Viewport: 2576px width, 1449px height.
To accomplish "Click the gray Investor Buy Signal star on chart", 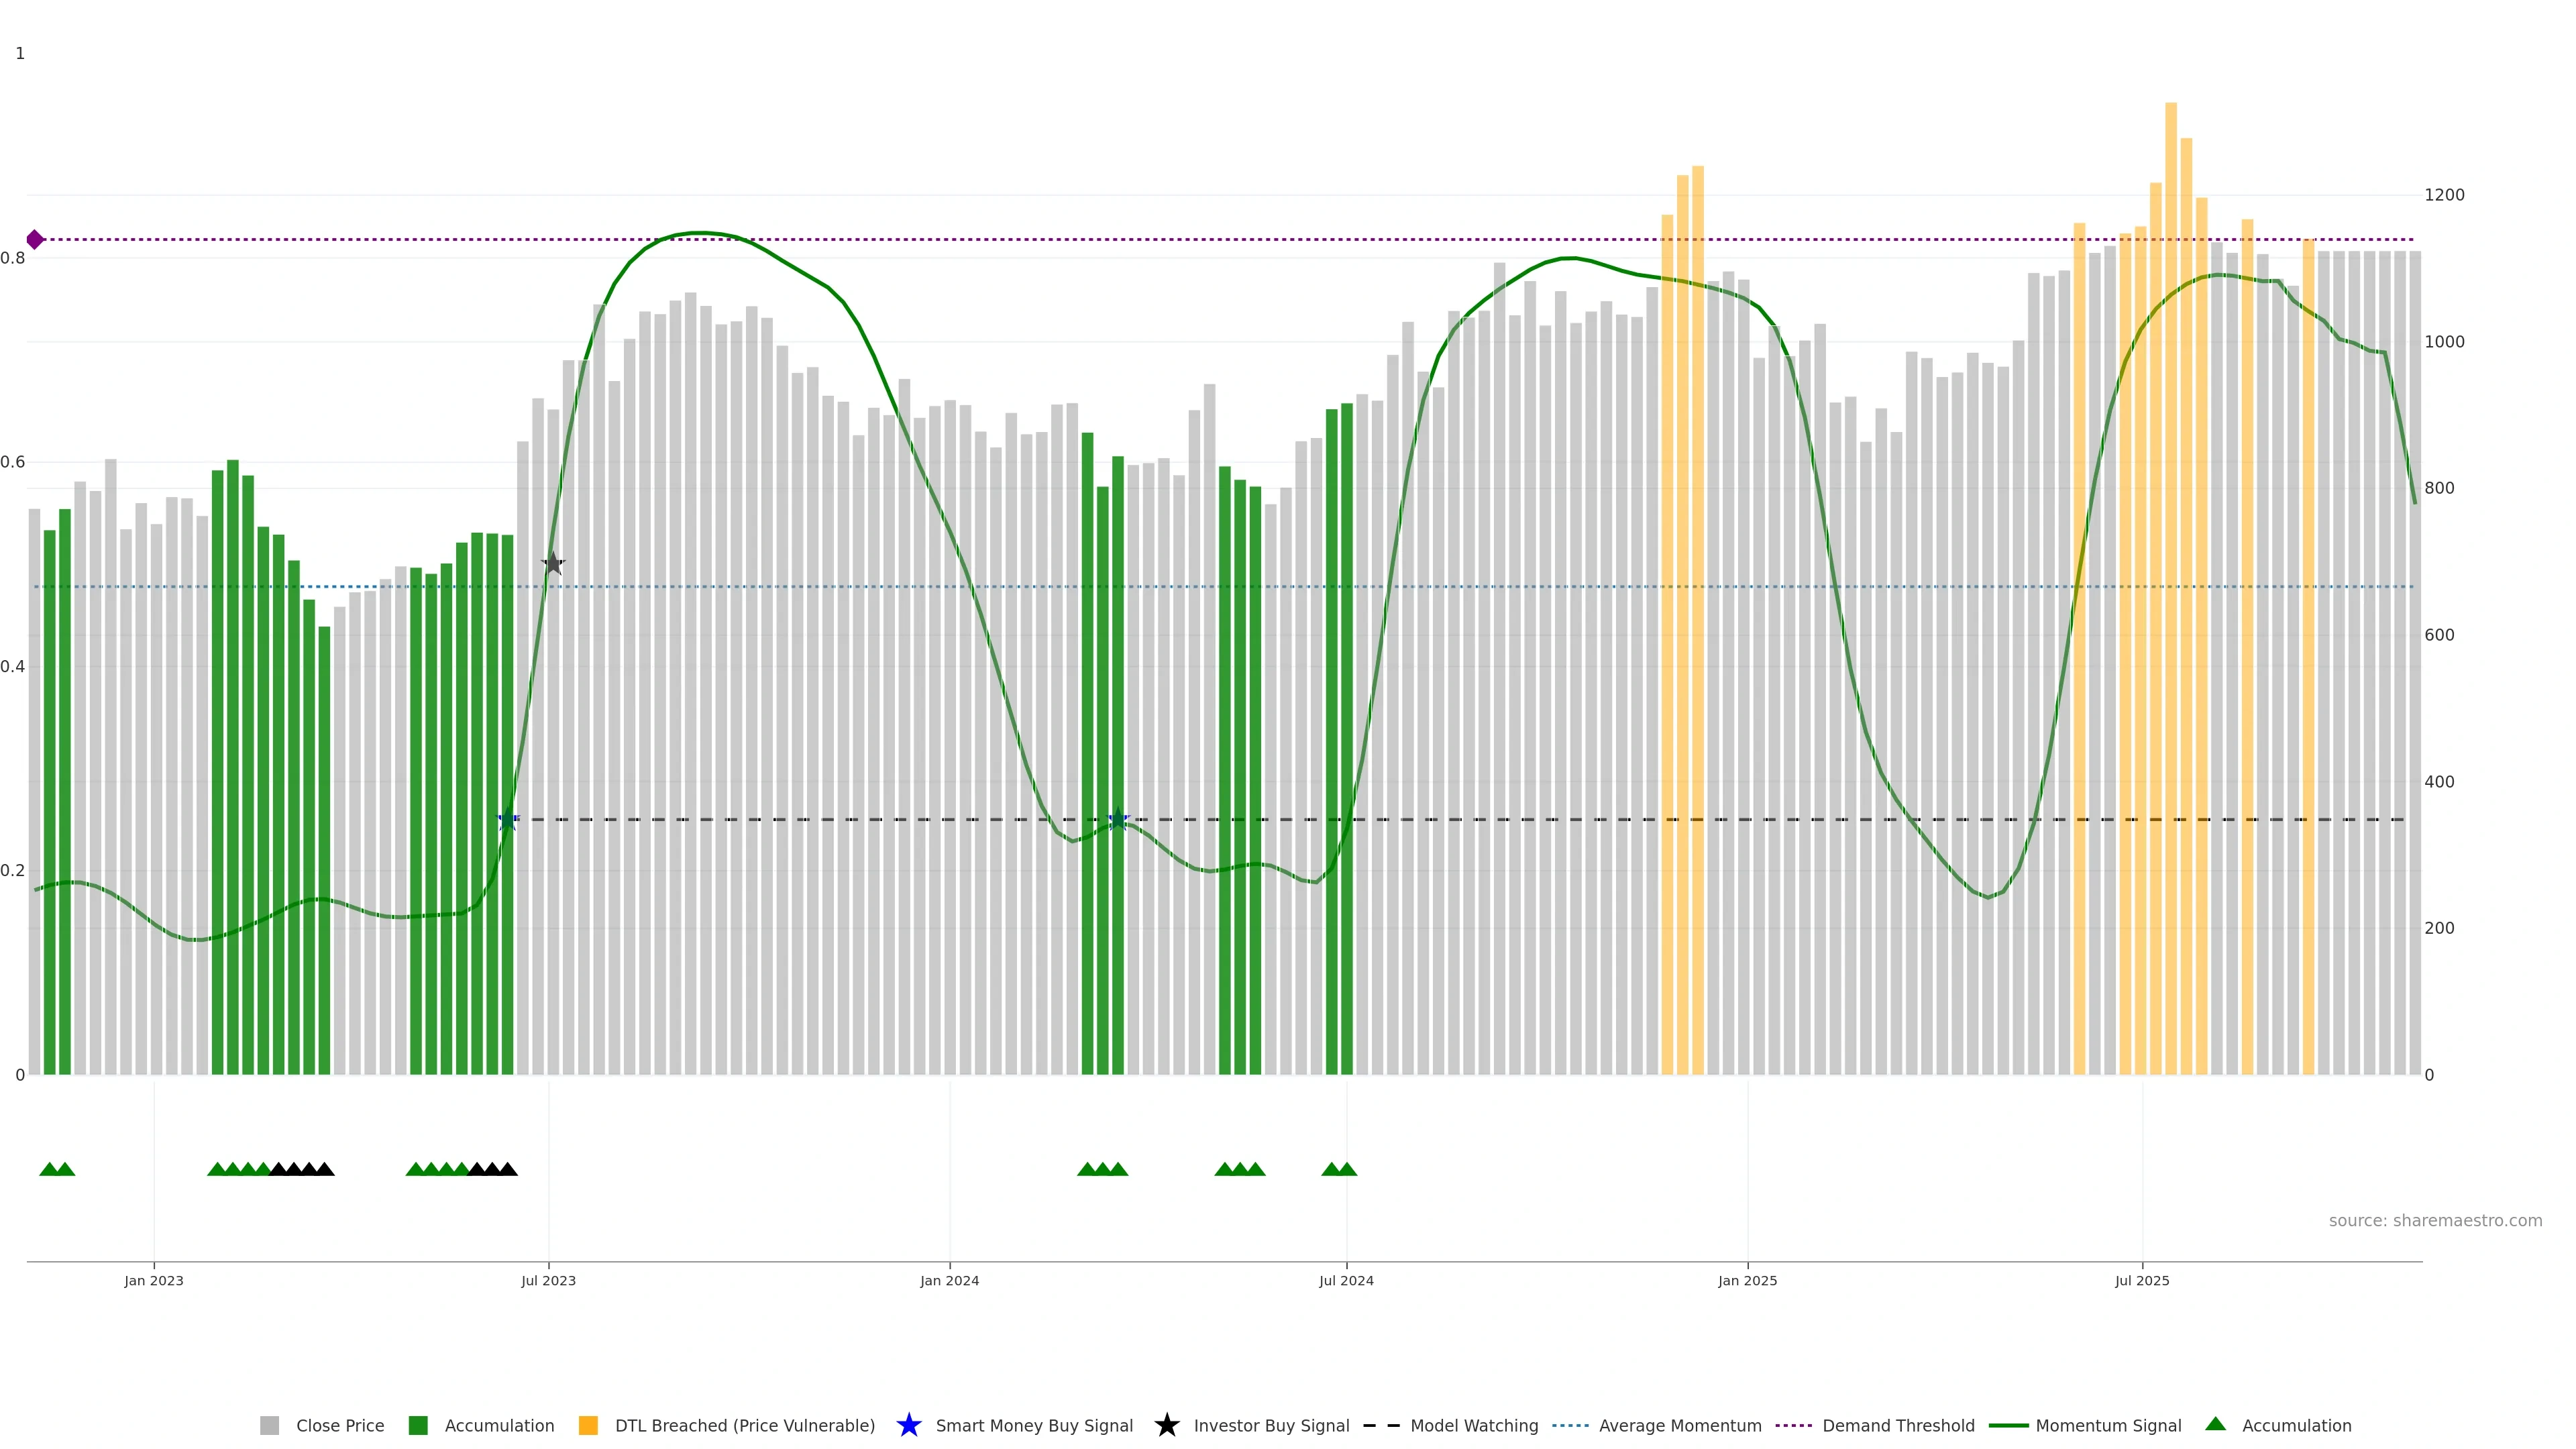I will click(553, 564).
